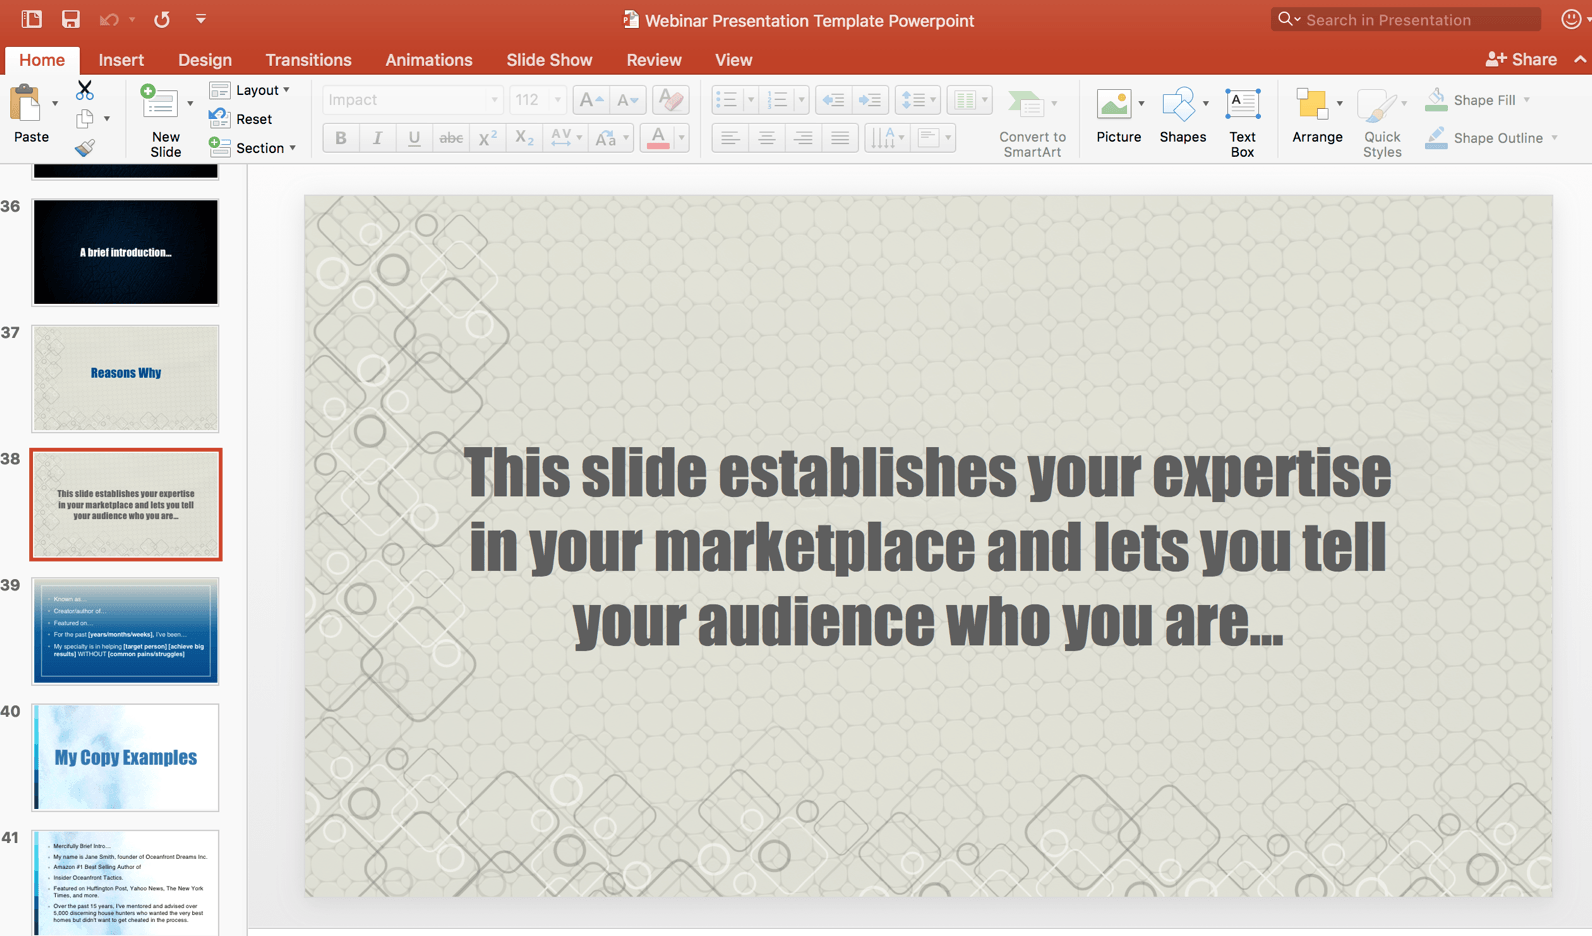Viewport: 1592px width, 936px height.
Task: Toggle Underline formatting
Action: coord(414,138)
